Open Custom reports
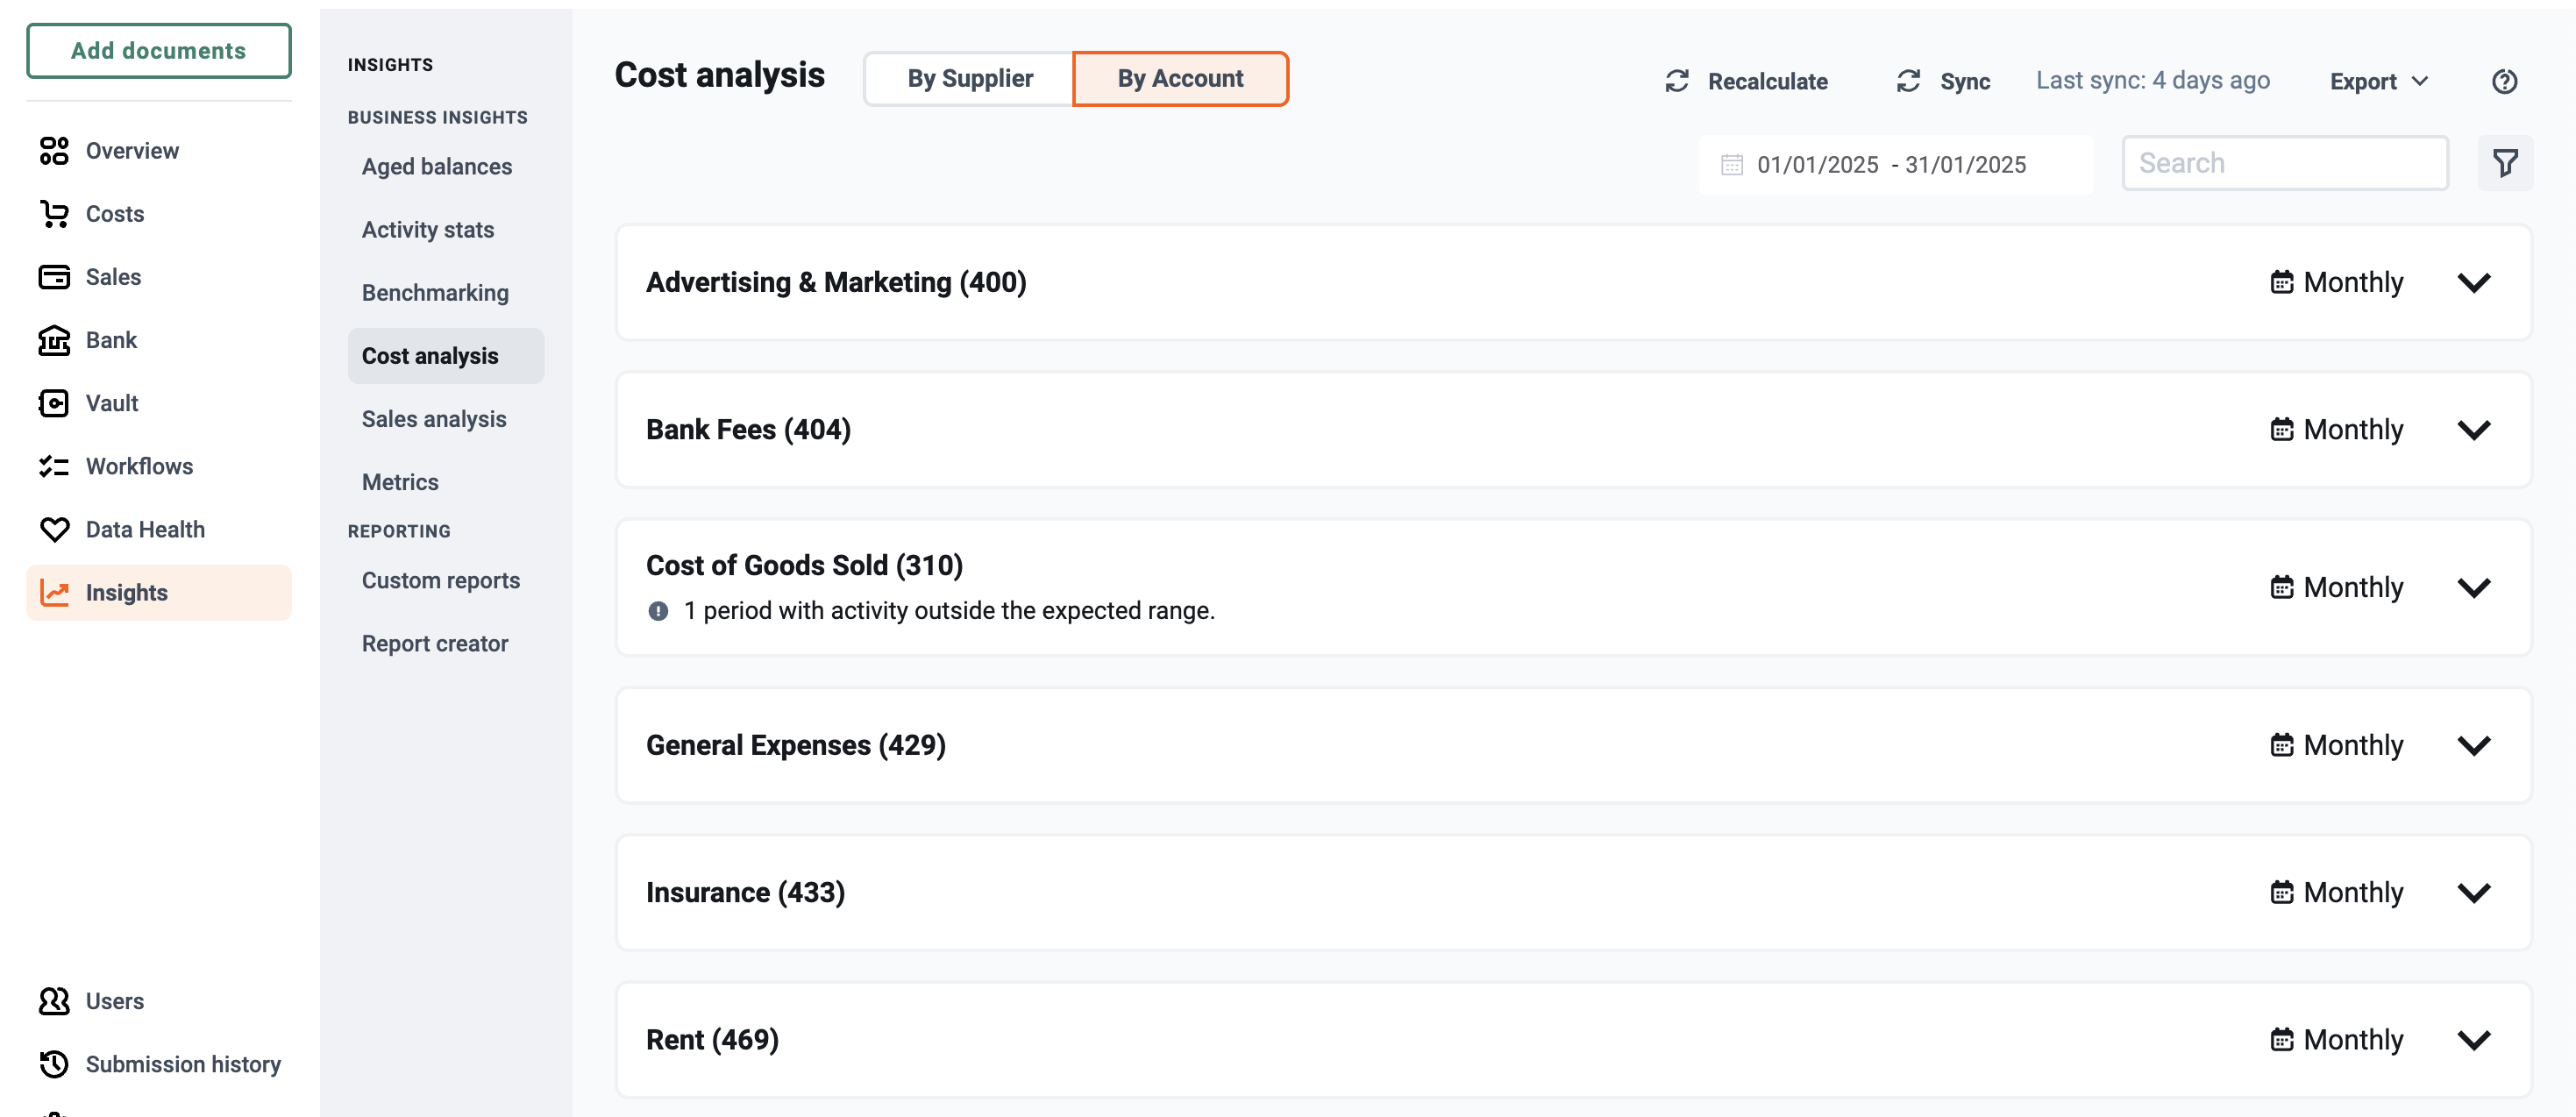Image resolution: width=2576 pixels, height=1117 pixels. pyautogui.click(x=441, y=581)
